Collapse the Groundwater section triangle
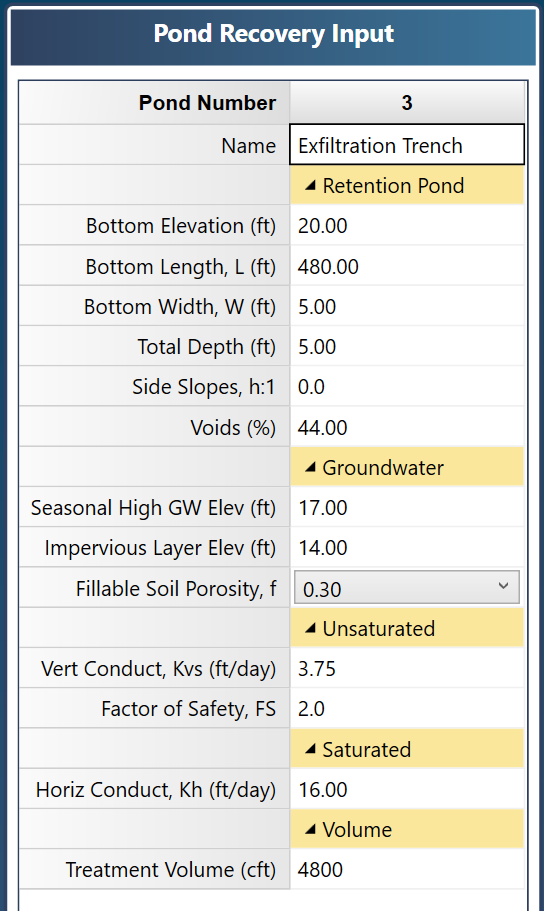This screenshot has height=911, width=544. coord(310,467)
